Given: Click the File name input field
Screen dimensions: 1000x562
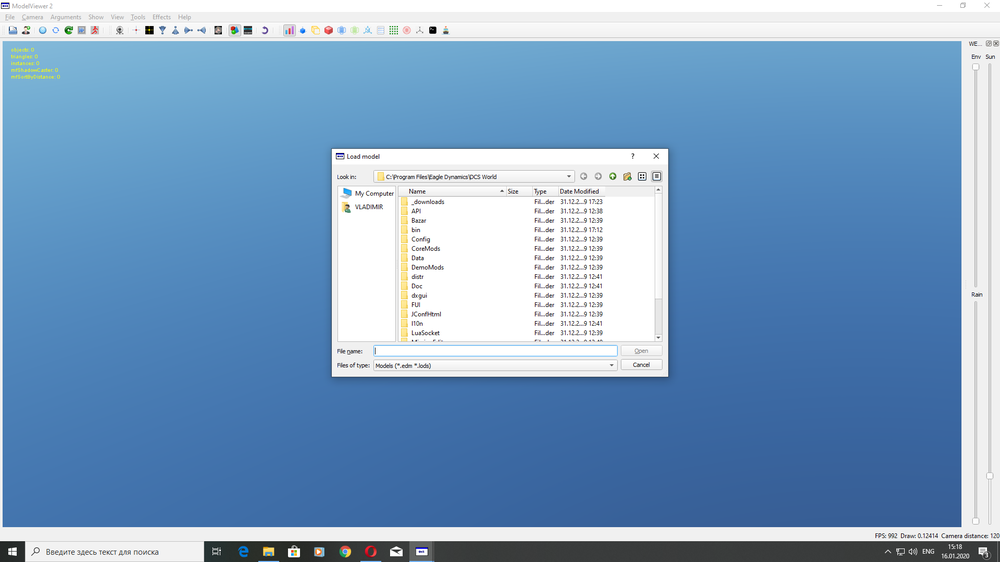Looking at the screenshot, I should tap(496, 351).
